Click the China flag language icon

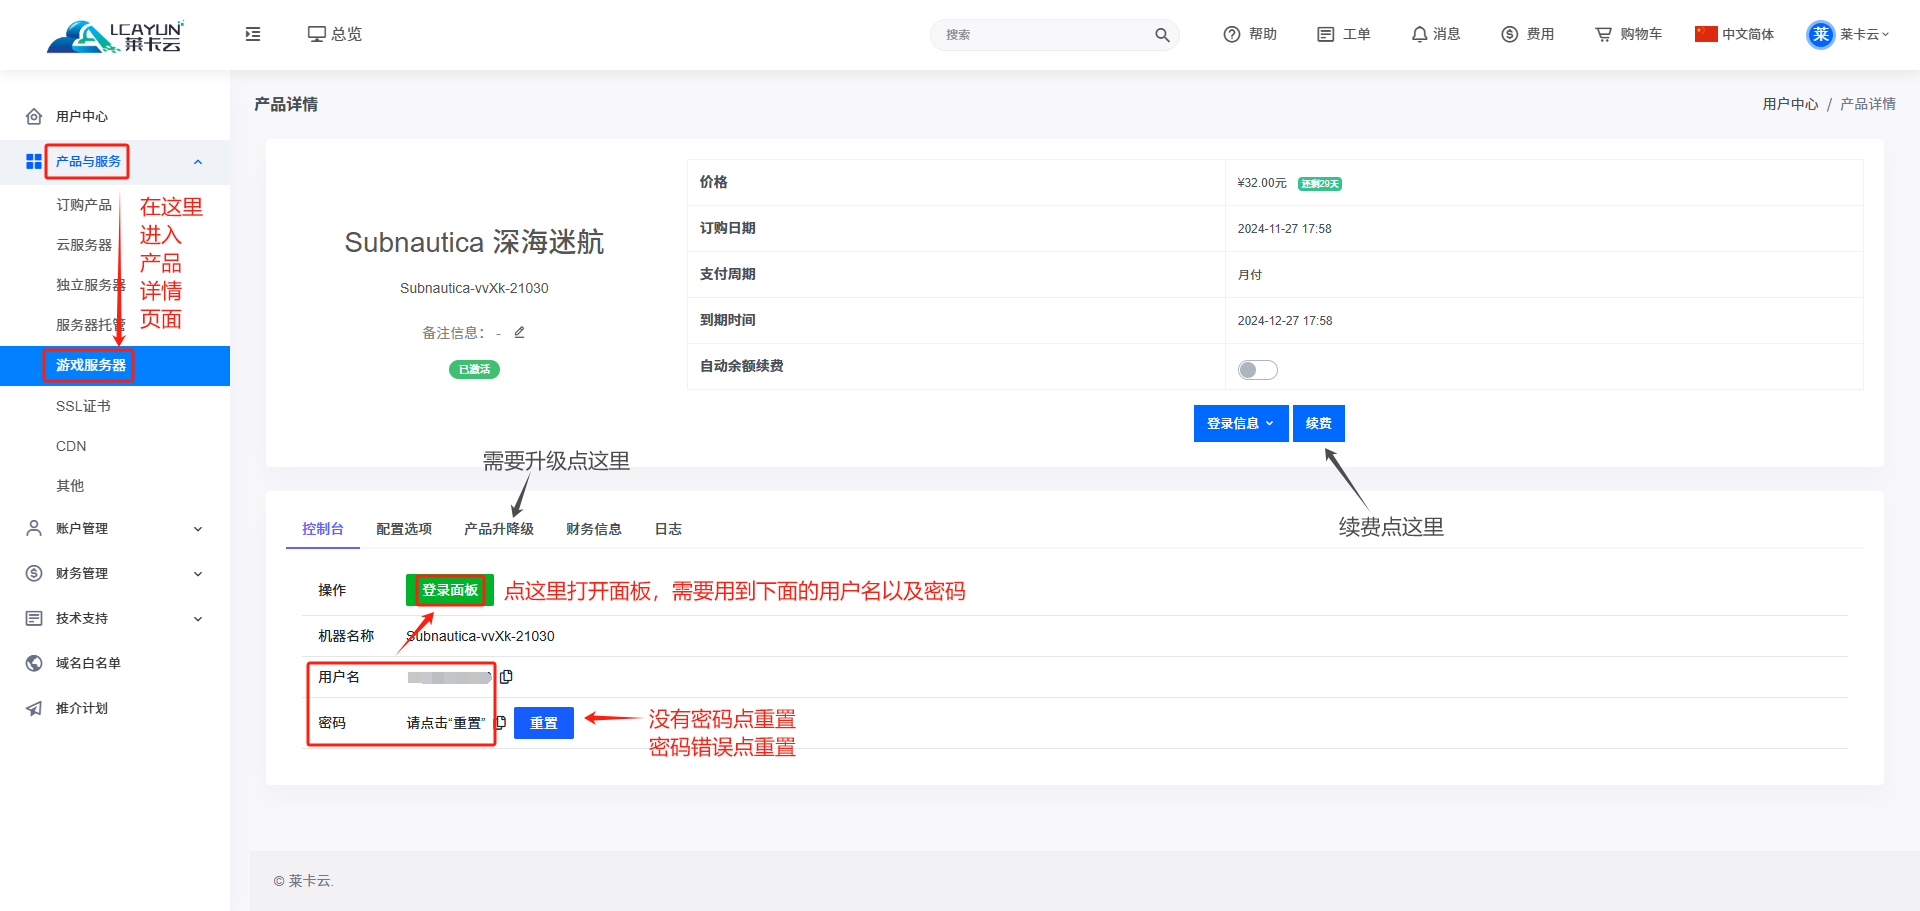click(x=1706, y=34)
